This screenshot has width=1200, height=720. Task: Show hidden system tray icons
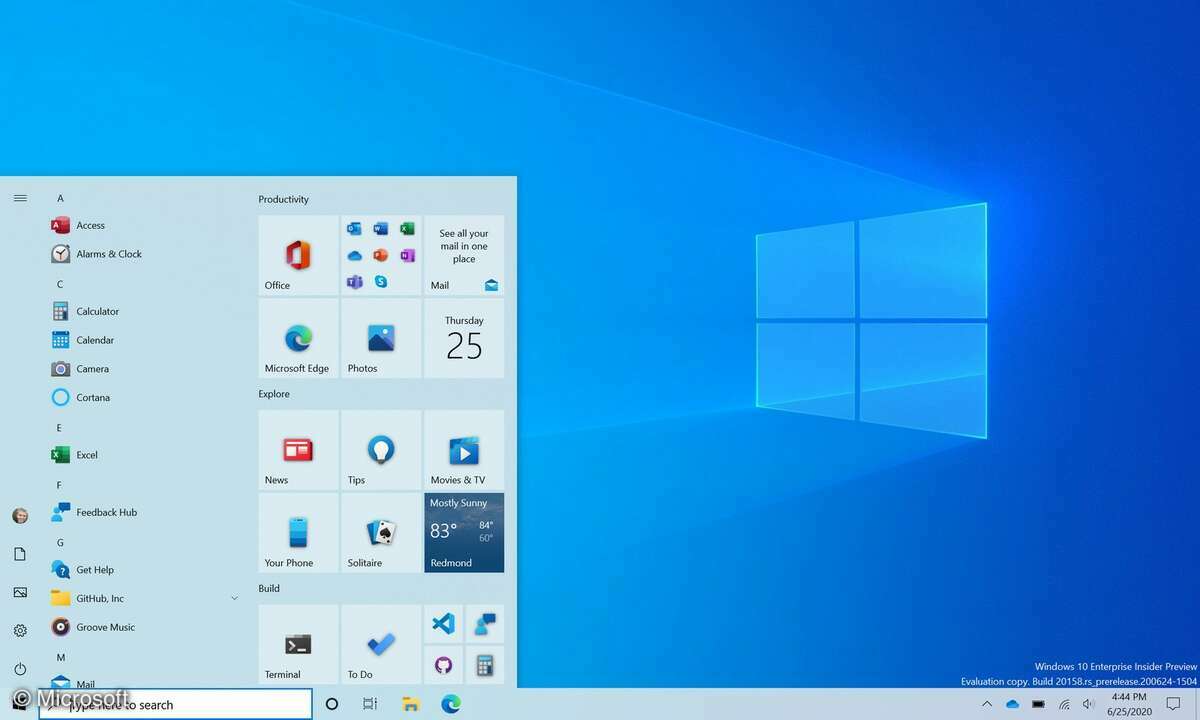click(987, 704)
